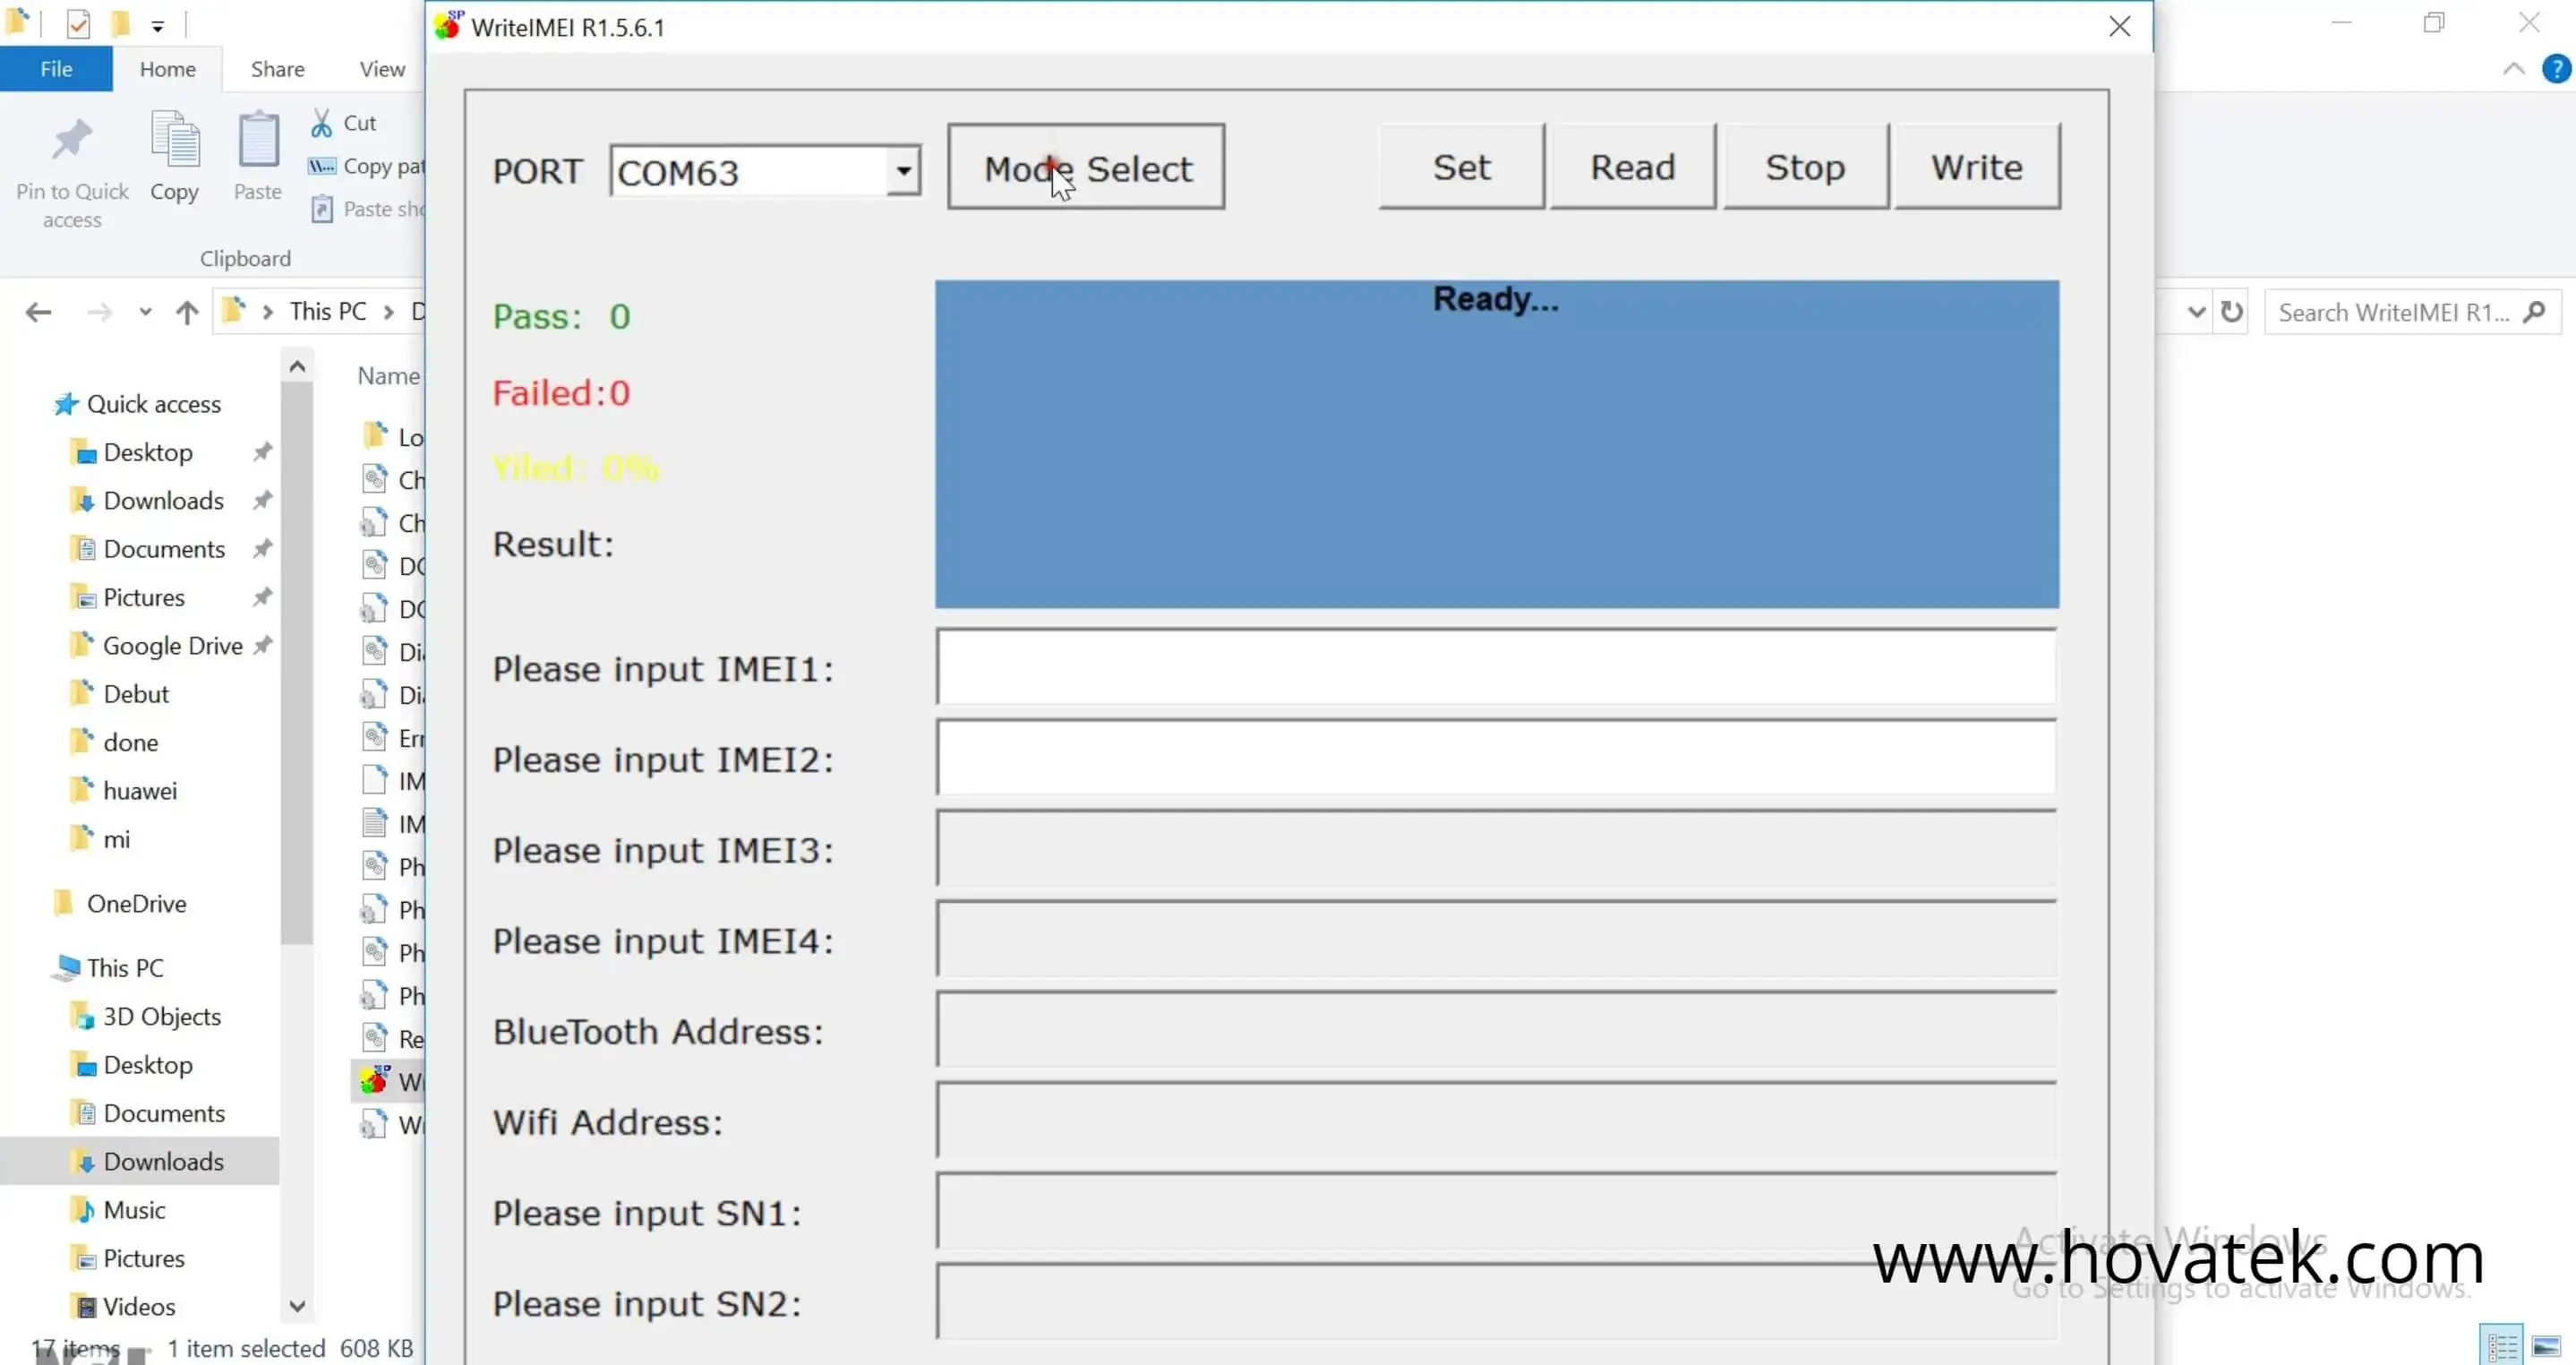The width and height of the screenshot is (2576, 1365).
Task: Click the navigate back arrow
Action: 39,311
